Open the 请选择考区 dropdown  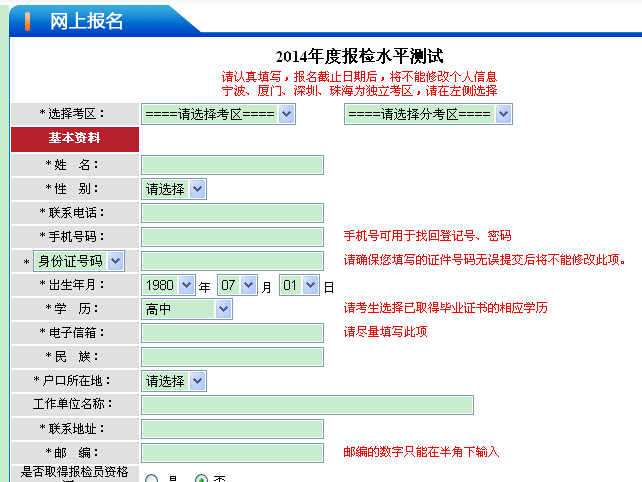(x=218, y=114)
